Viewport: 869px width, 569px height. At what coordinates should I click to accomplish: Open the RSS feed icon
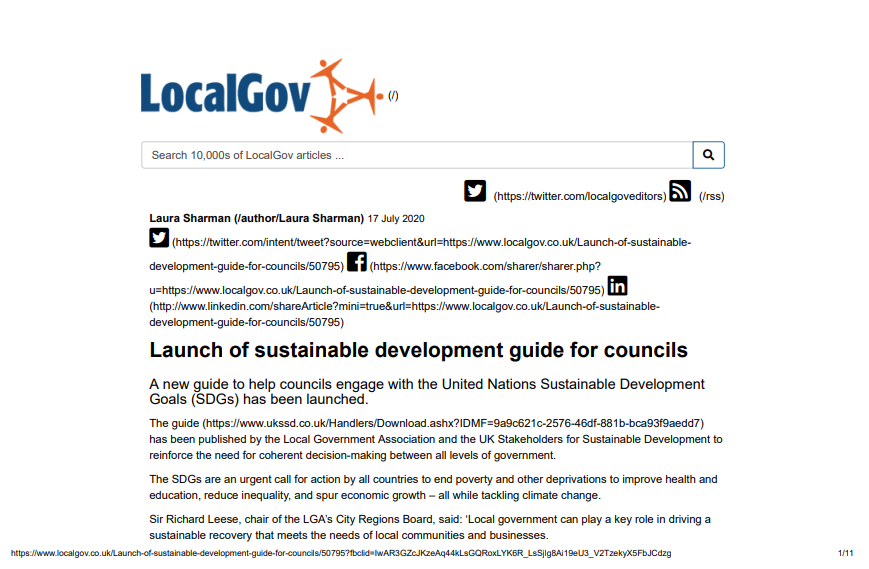point(680,191)
